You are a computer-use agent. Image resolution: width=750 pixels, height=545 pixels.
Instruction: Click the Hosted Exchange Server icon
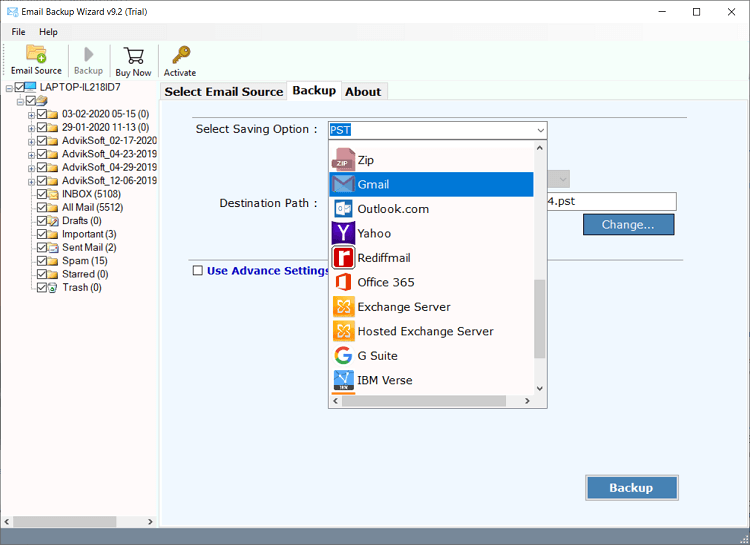tap(343, 331)
